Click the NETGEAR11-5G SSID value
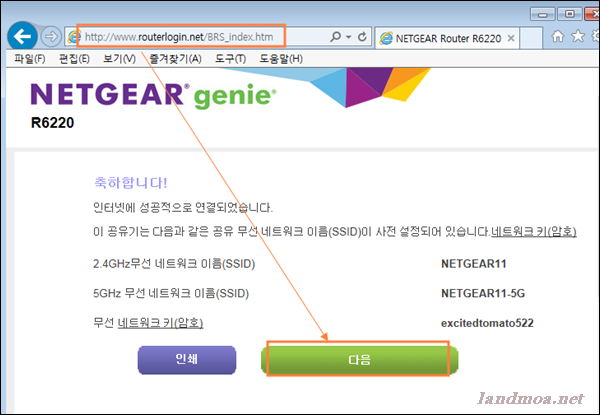The height and width of the screenshot is (415, 600). click(x=483, y=293)
